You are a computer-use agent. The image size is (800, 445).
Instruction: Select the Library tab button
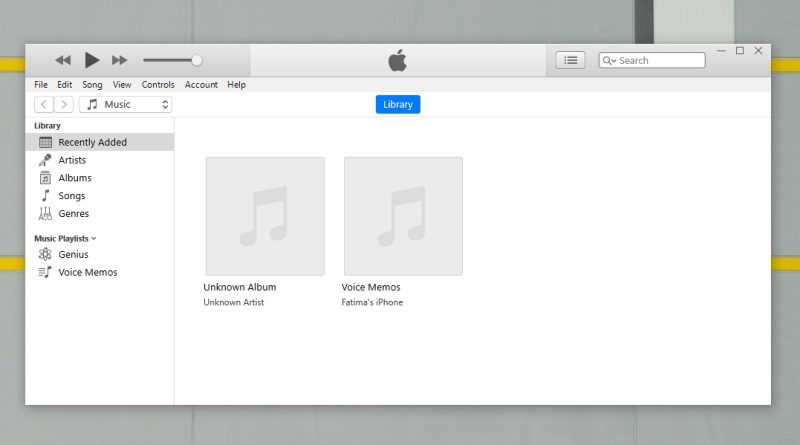click(x=398, y=104)
